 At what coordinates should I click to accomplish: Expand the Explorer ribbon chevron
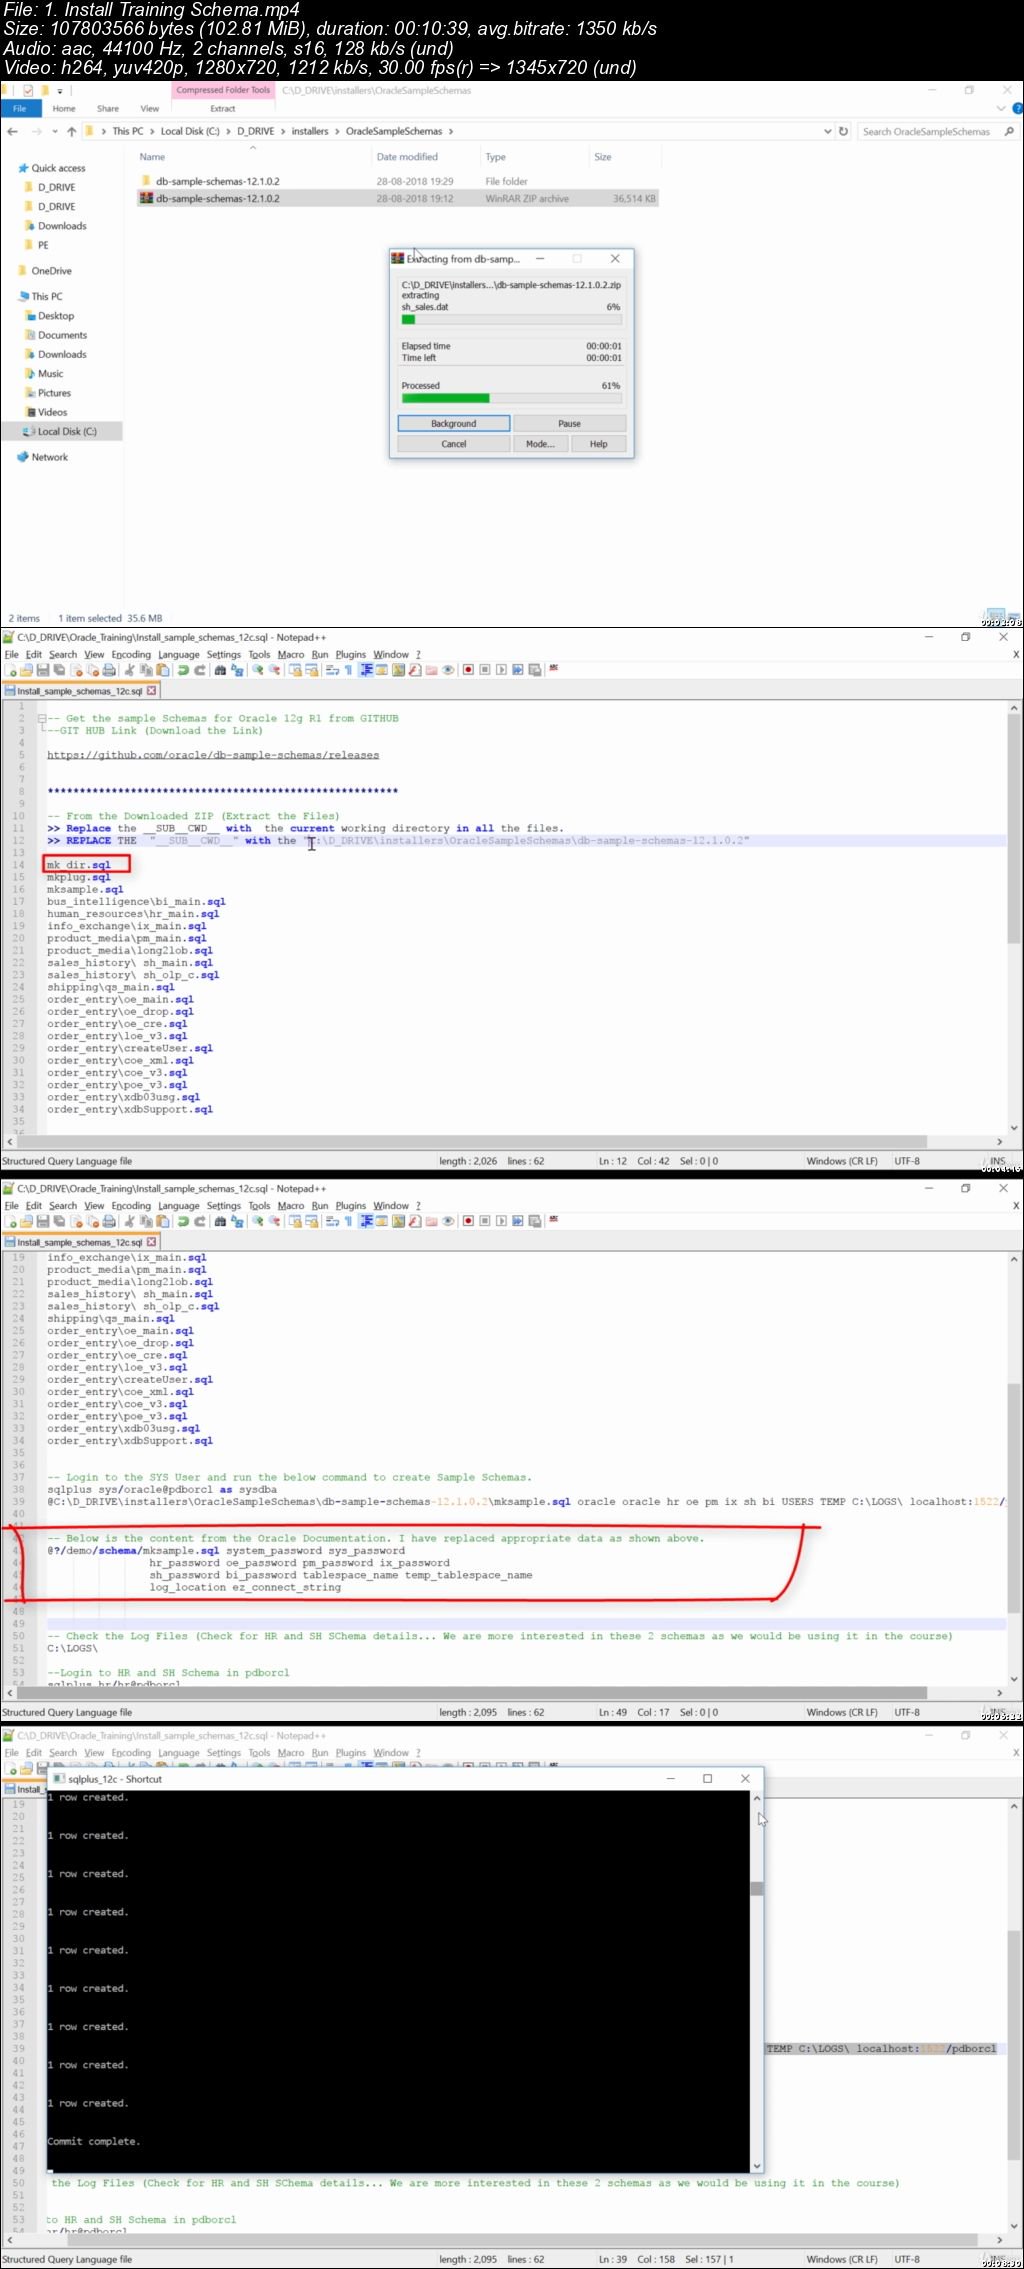1002,108
